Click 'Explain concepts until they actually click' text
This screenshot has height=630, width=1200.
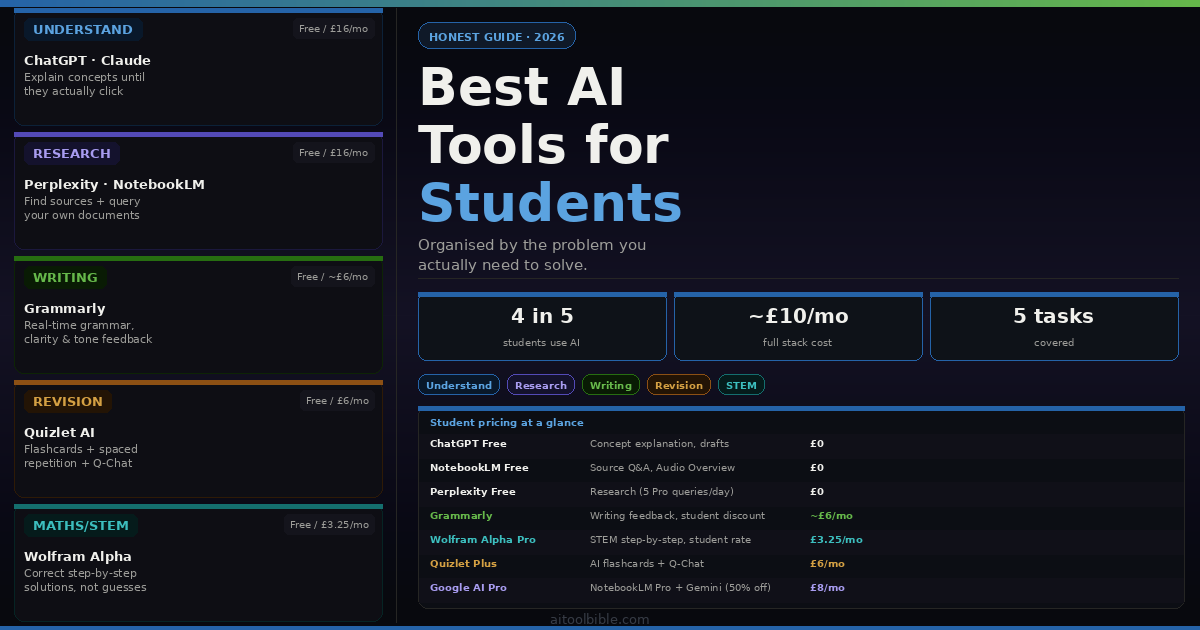(x=85, y=84)
